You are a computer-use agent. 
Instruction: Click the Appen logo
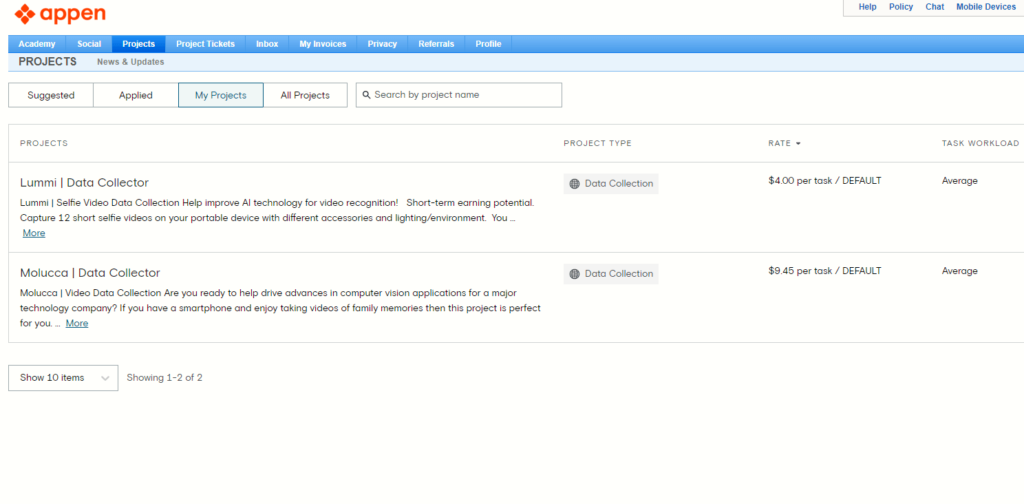point(59,14)
